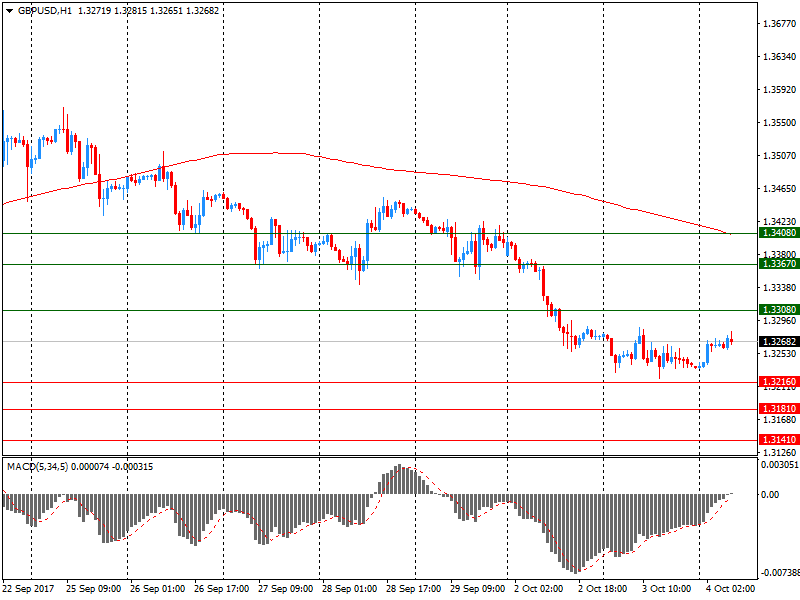Viewport: 800px width, 600px height.
Task: Select the 1.33670 green level label
Action: 779,264
